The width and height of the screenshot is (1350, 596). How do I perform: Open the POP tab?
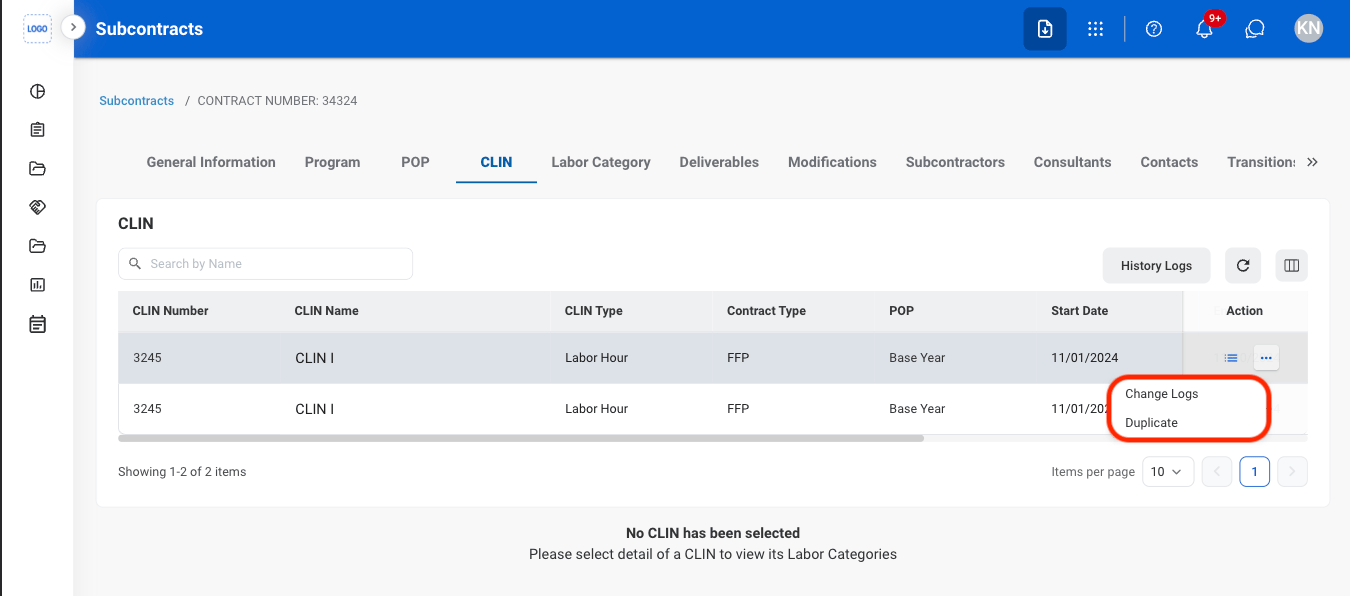click(415, 162)
